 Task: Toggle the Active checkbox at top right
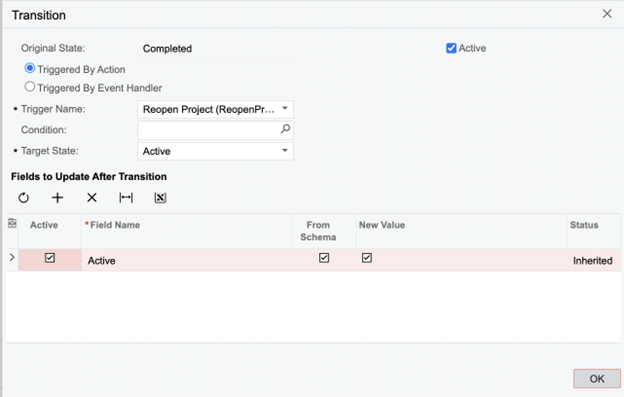click(x=451, y=48)
